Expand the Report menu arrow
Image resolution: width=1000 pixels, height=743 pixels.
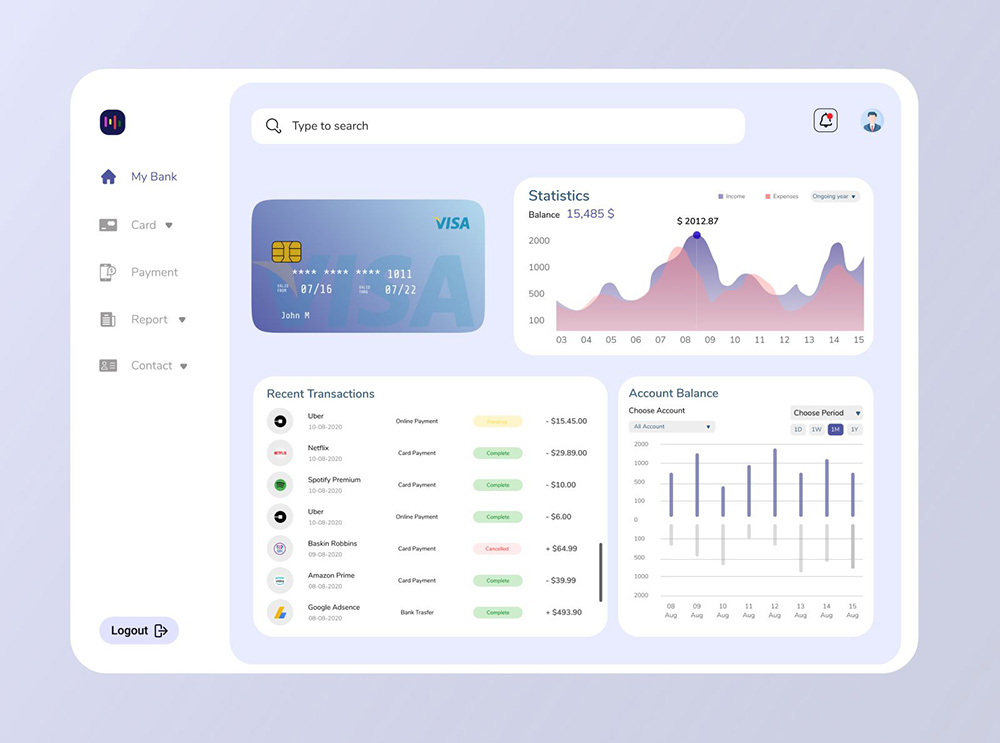(x=182, y=320)
